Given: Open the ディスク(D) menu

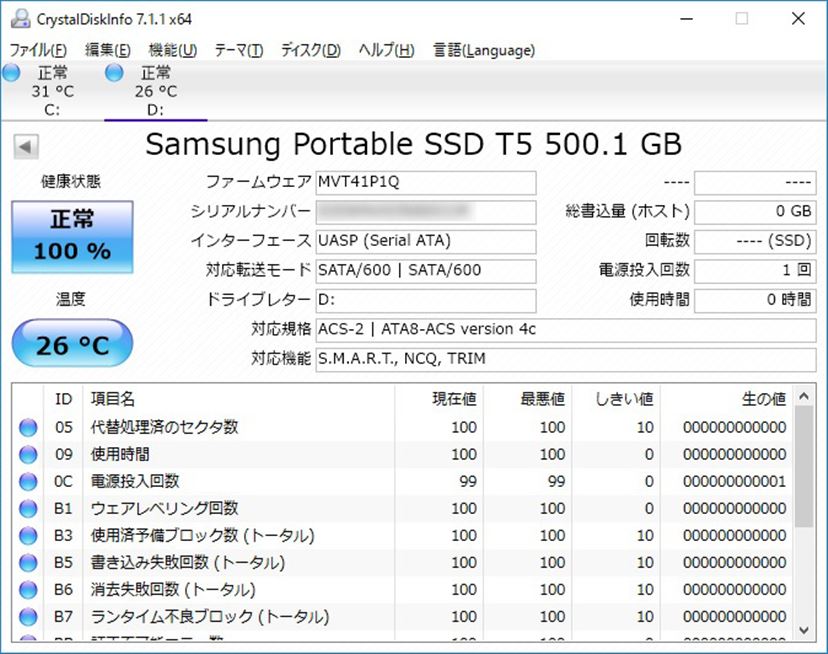Looking at the screenshot, I should 310,50.
